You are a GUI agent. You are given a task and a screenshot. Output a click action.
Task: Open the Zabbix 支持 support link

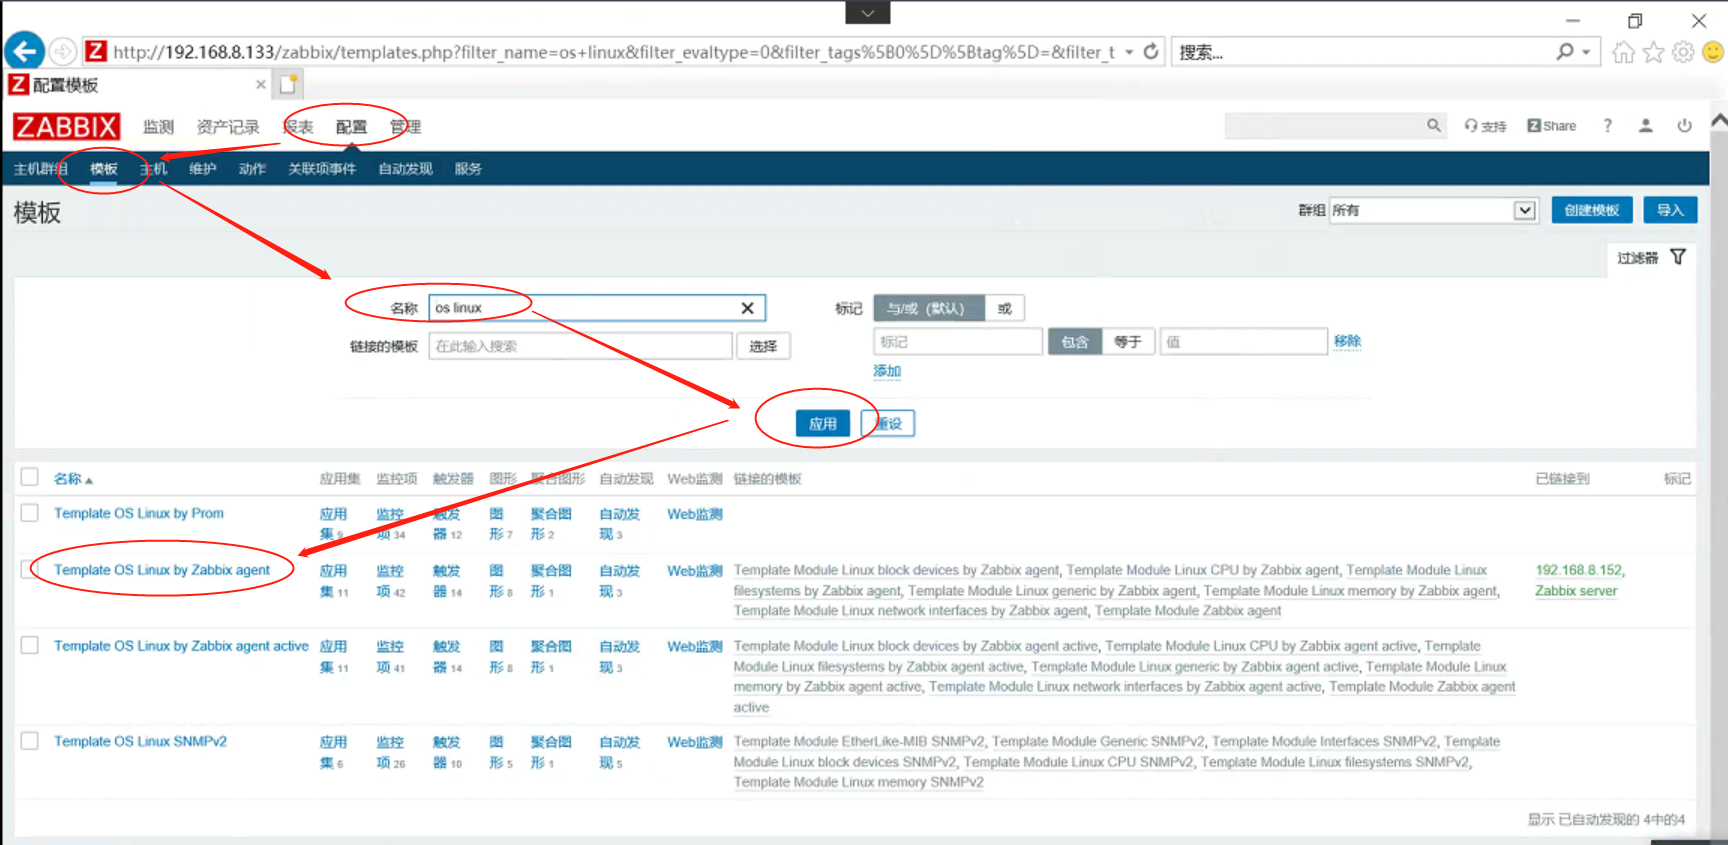click(x=1485, y=126)
